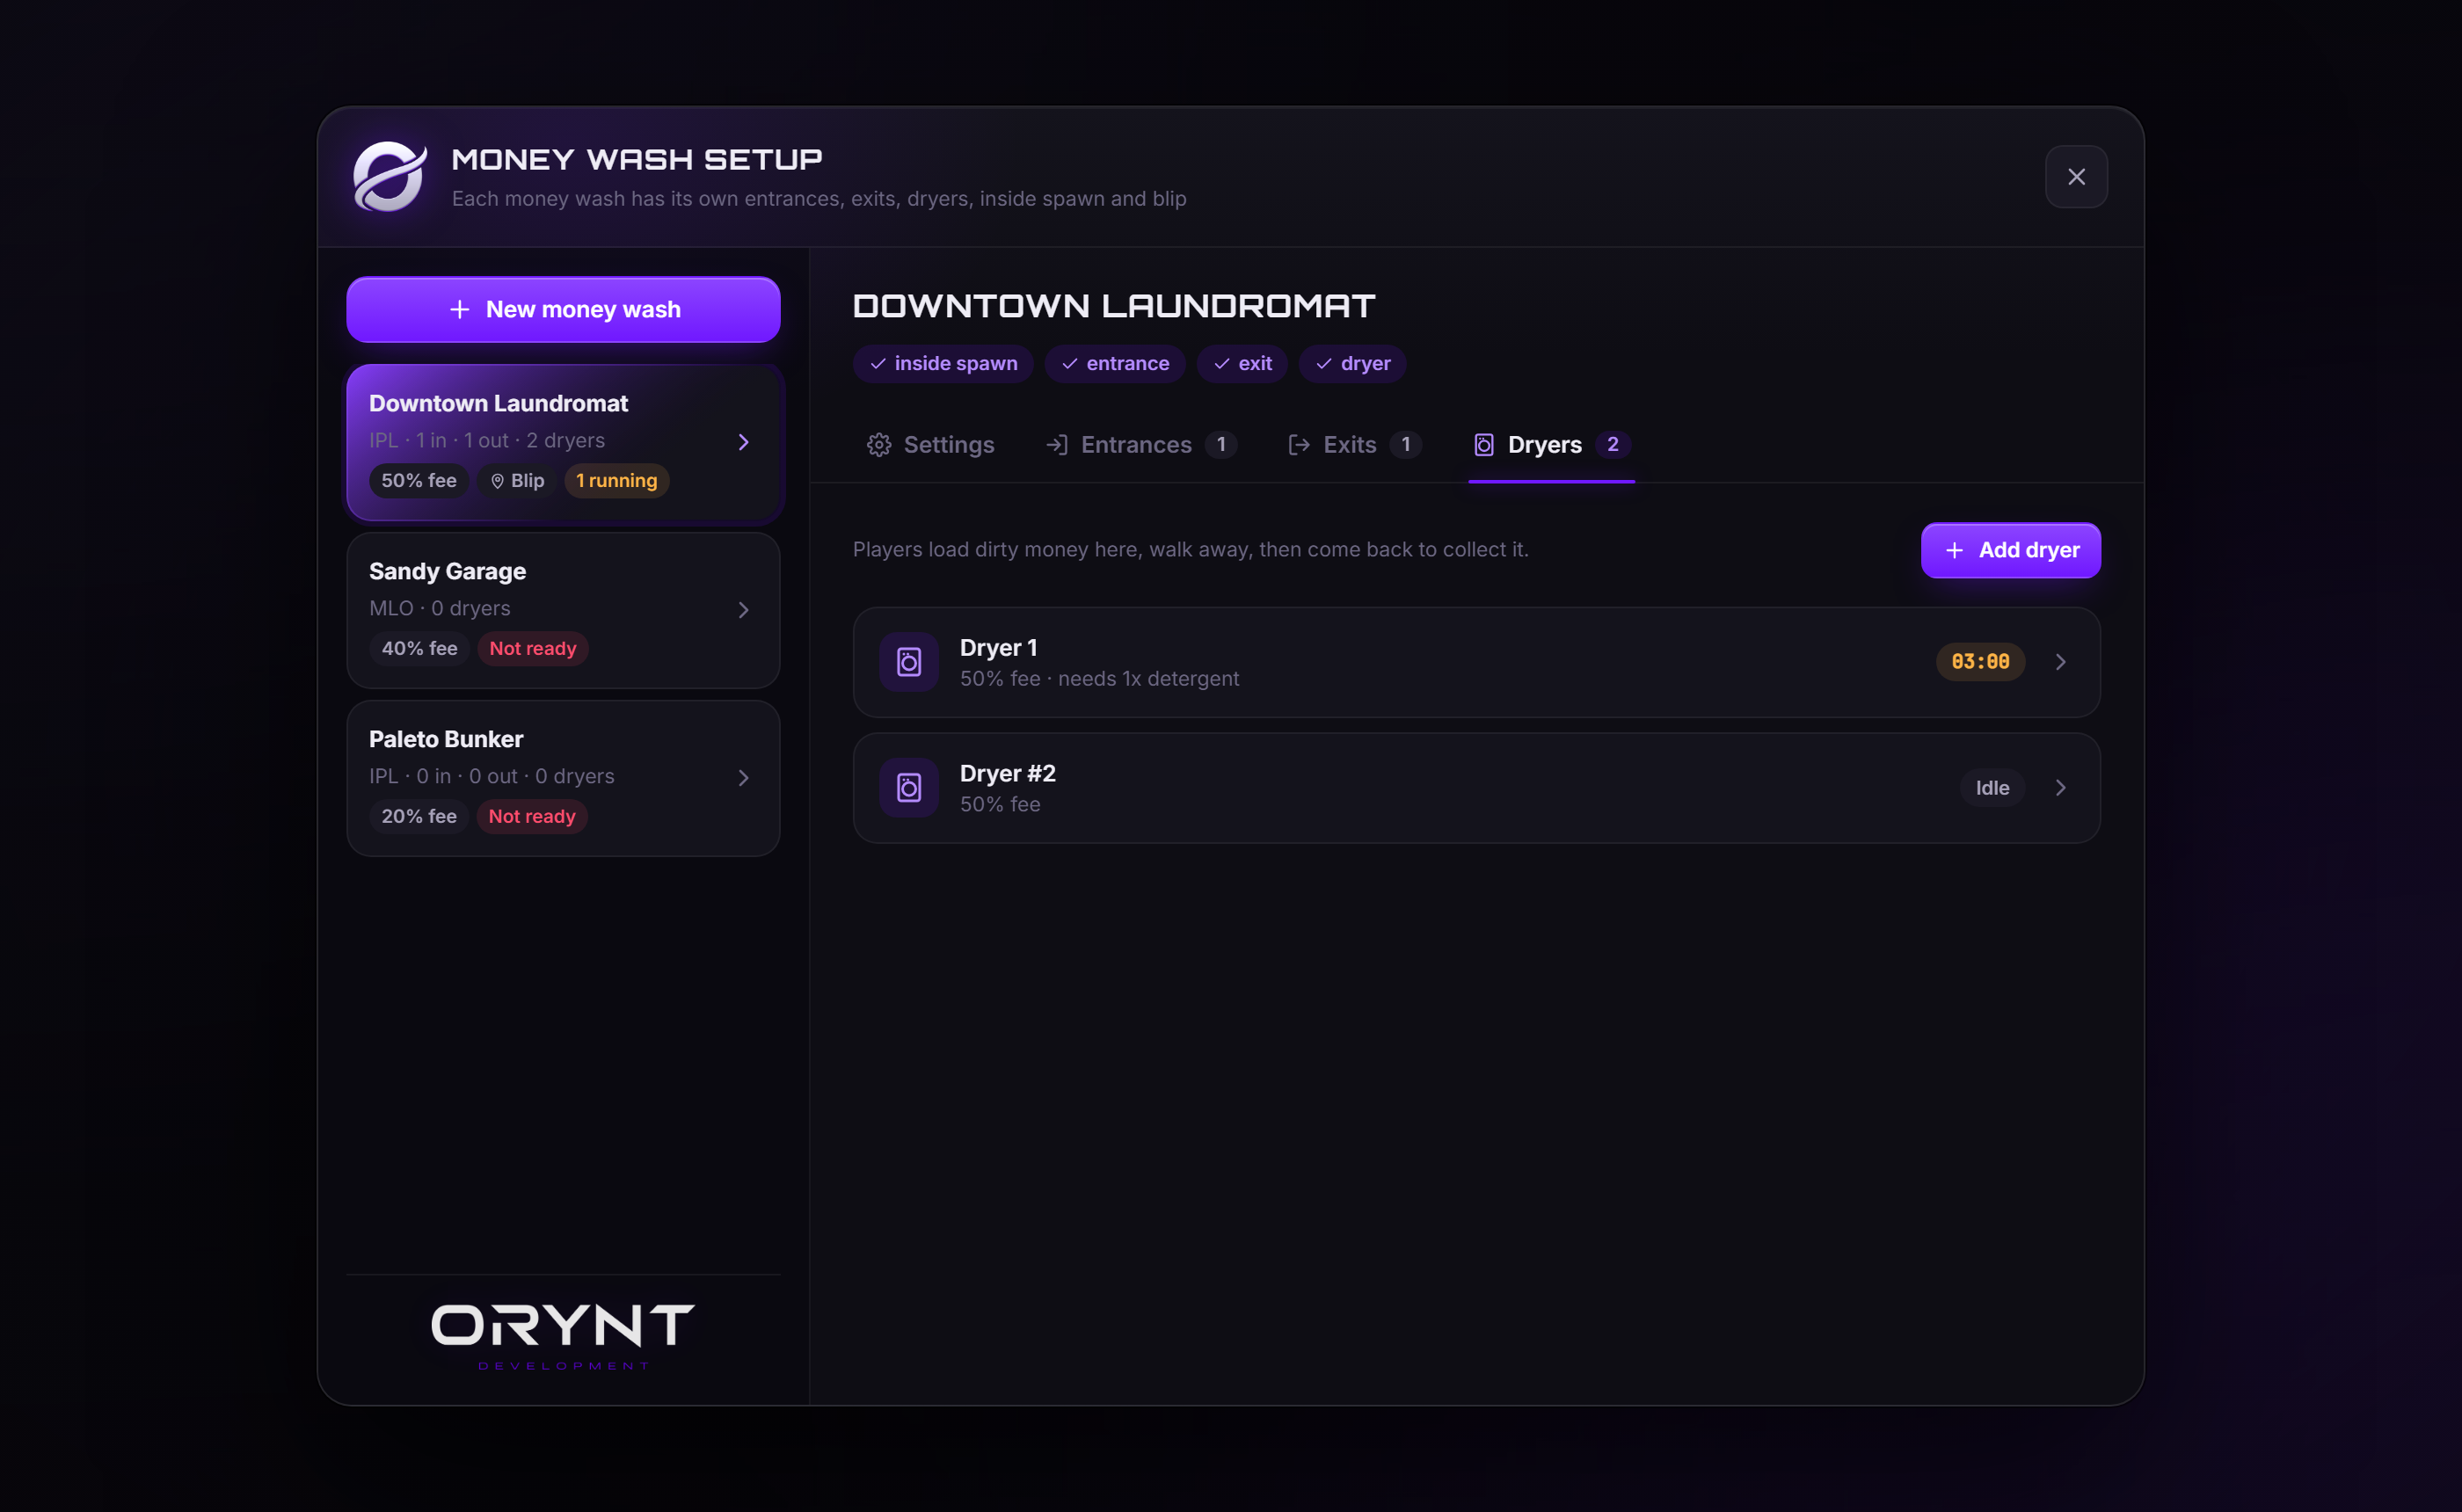The height and width of the screenshot is (1512, 2462).
Task: Click the inside spawn checkmark chip
Action: [x=943, y=364]
